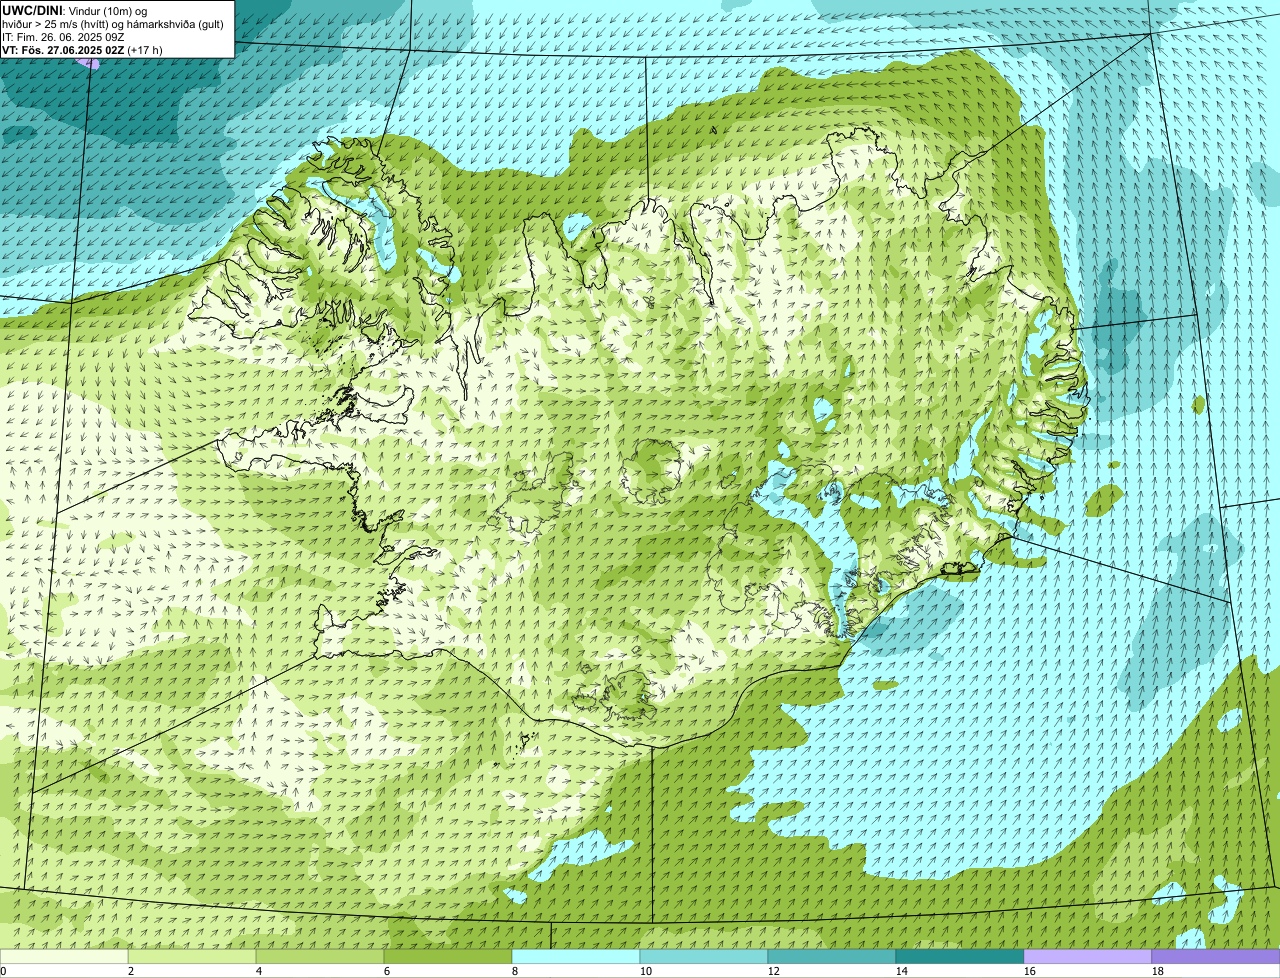Click the legend scale label '0'

[3, 971]
